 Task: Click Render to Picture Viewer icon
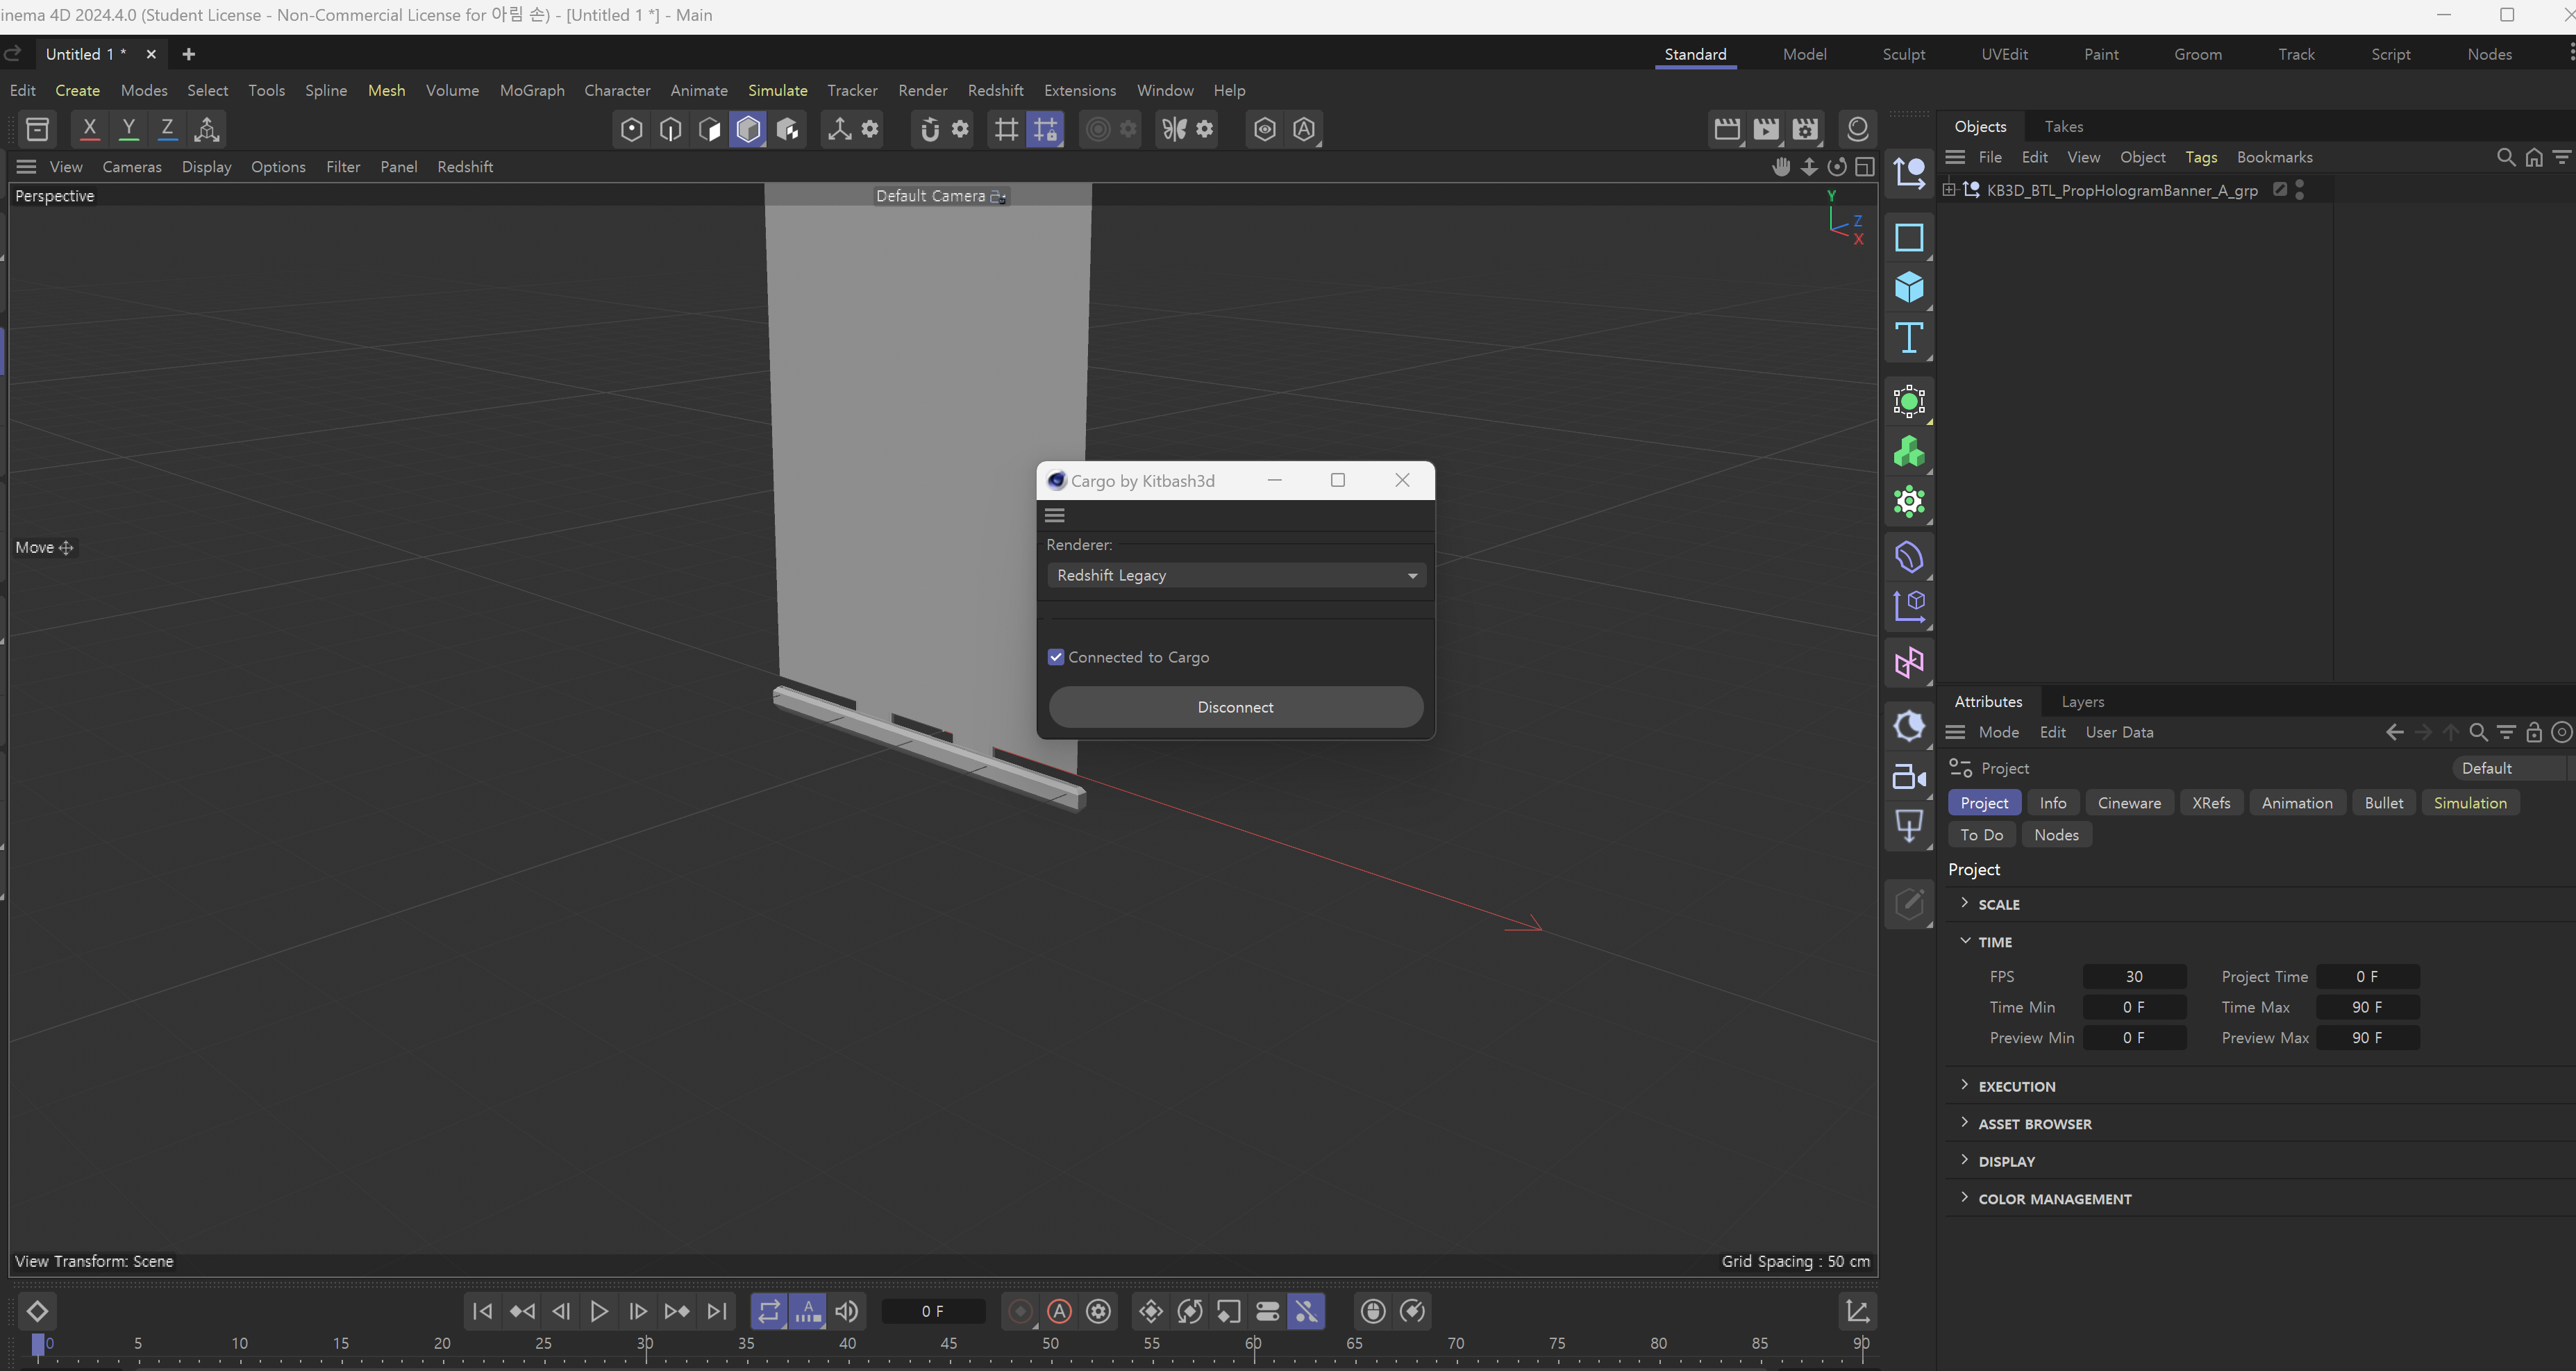click(x=1766, y=129)
